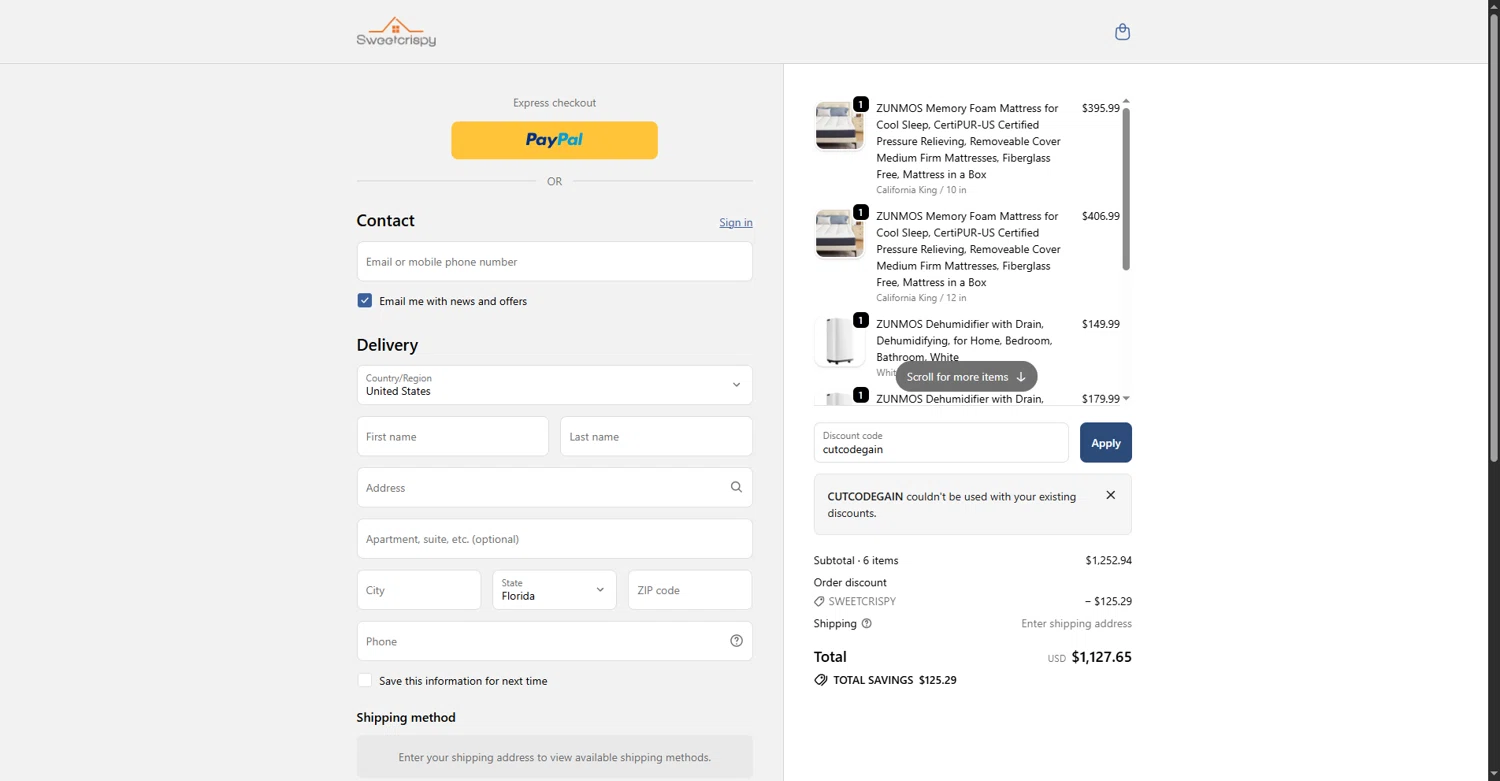
Task: Click the Shipping method heading
Action: click(x=406, y=717)
